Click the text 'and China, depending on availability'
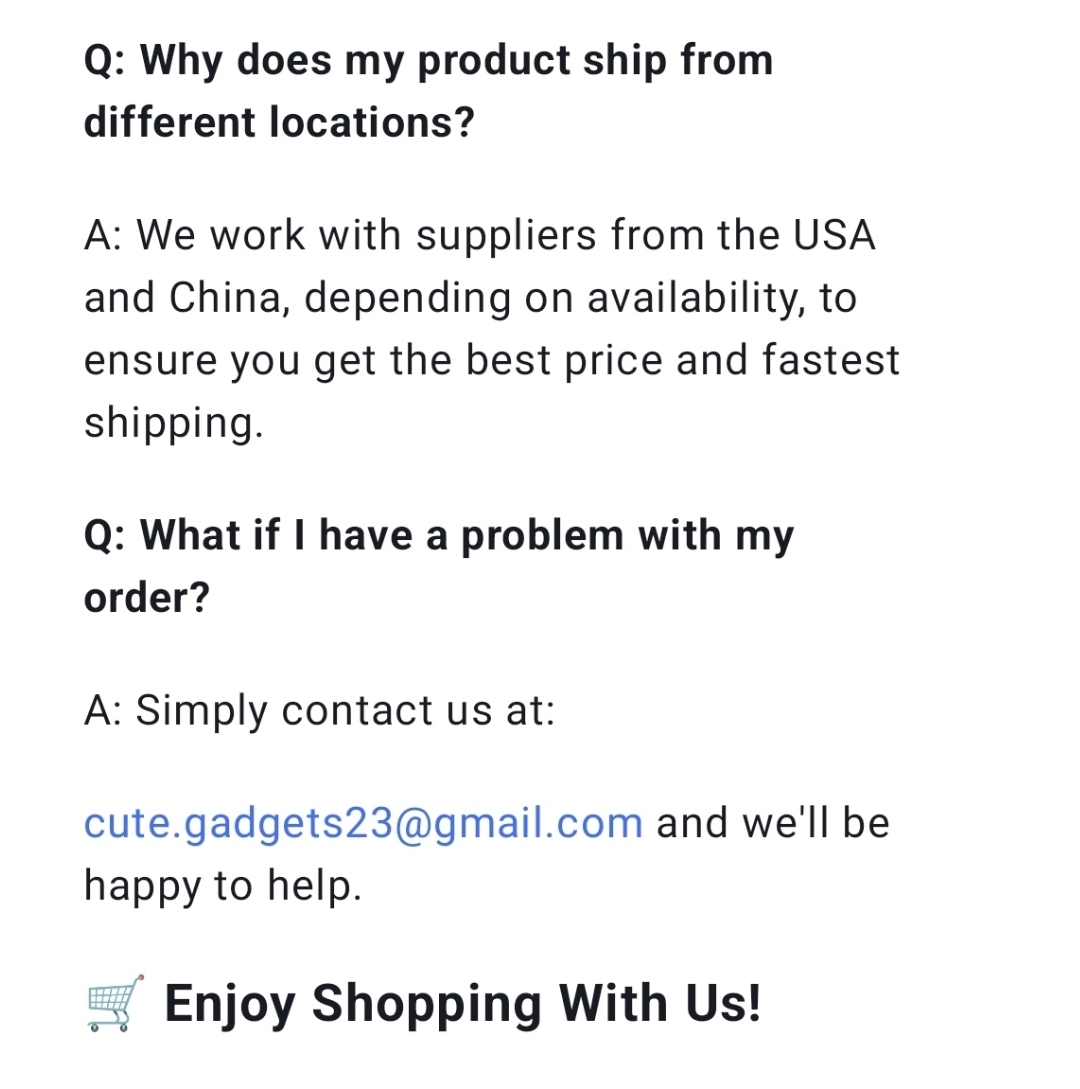This screenshot has width=1080, height=1089. (445, 299)
